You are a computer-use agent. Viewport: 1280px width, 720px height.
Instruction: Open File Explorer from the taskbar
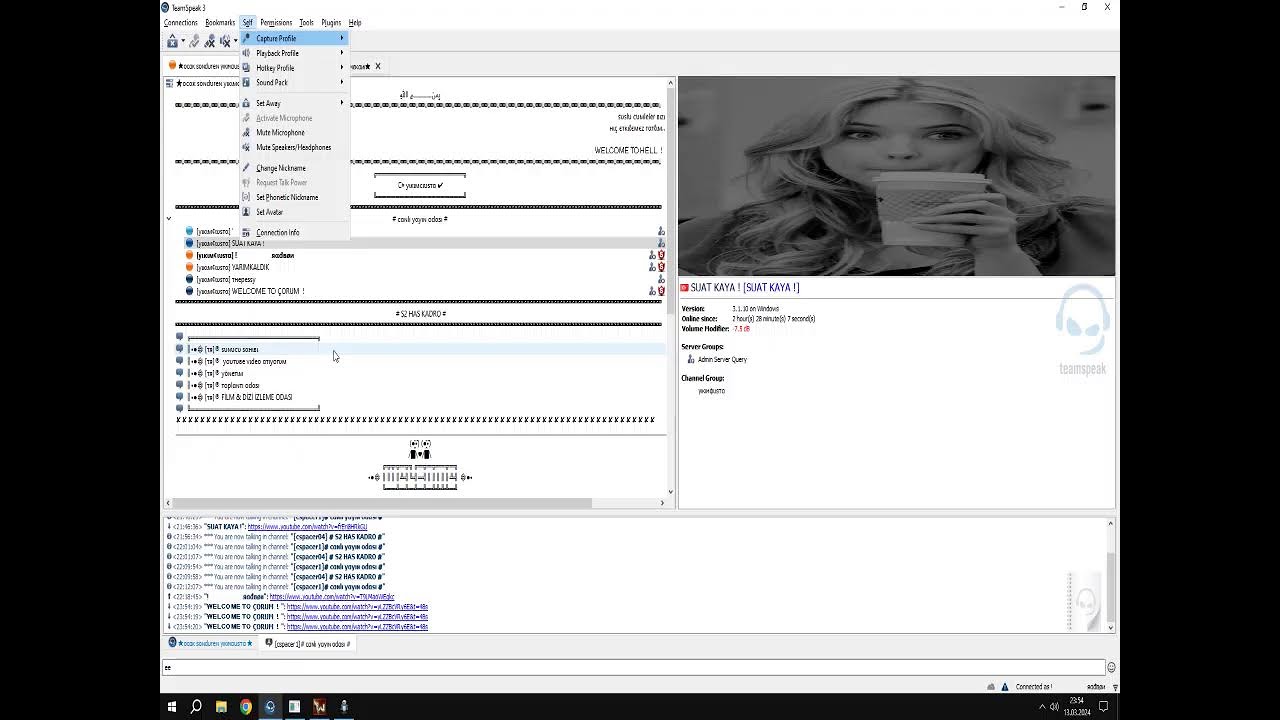click(x=221, y=707)
